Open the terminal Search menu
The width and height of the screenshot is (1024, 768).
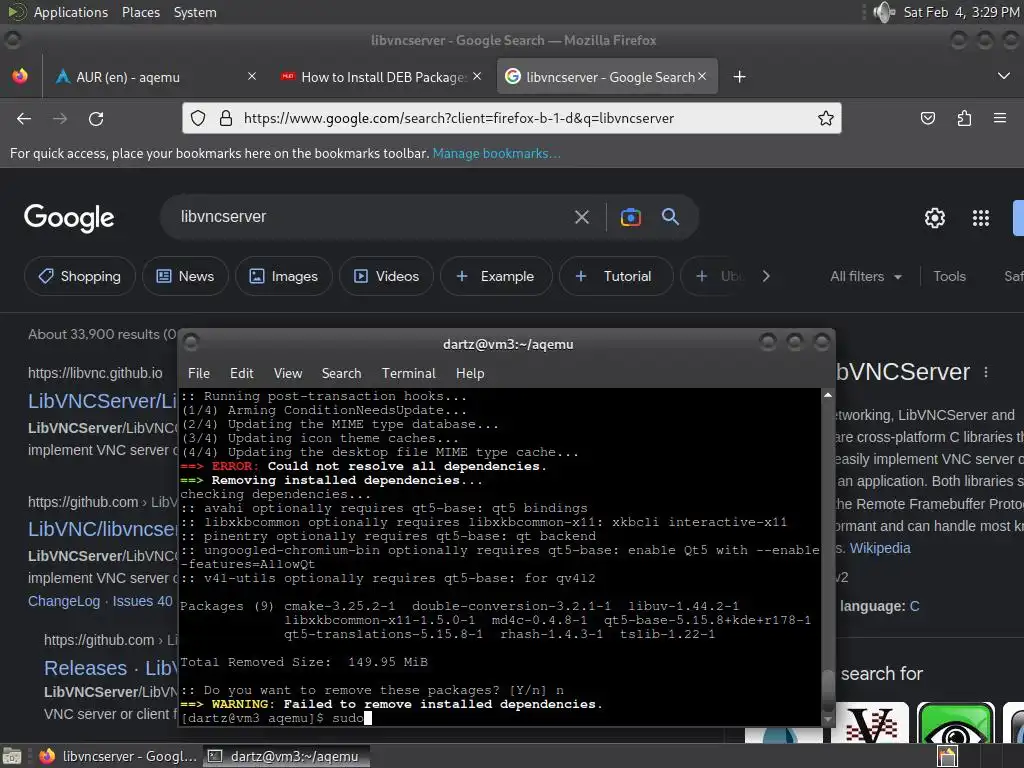pos(342,374)
